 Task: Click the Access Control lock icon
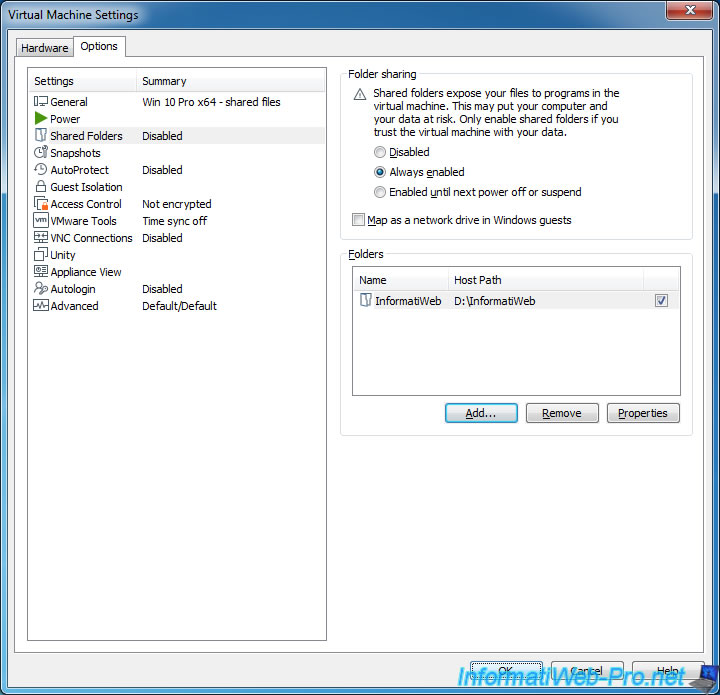pos(41,204)
